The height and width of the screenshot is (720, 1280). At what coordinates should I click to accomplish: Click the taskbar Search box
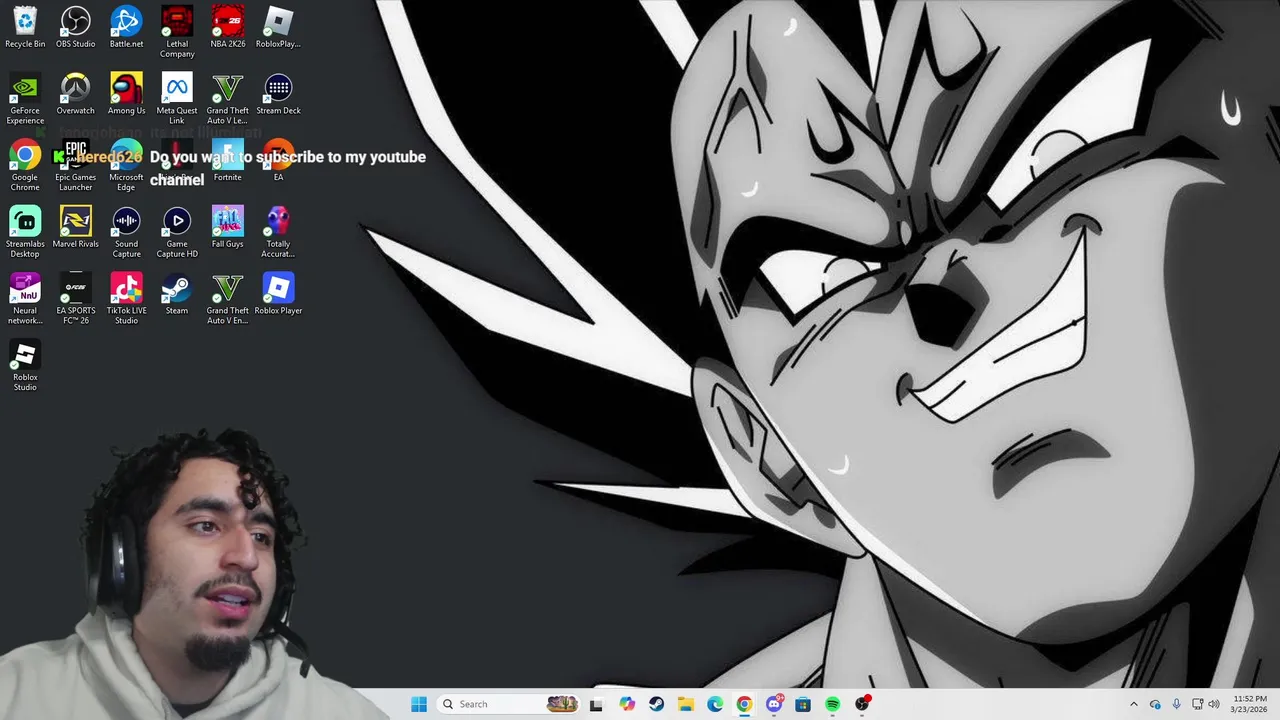pyautogui.click(x=510, y=704)
